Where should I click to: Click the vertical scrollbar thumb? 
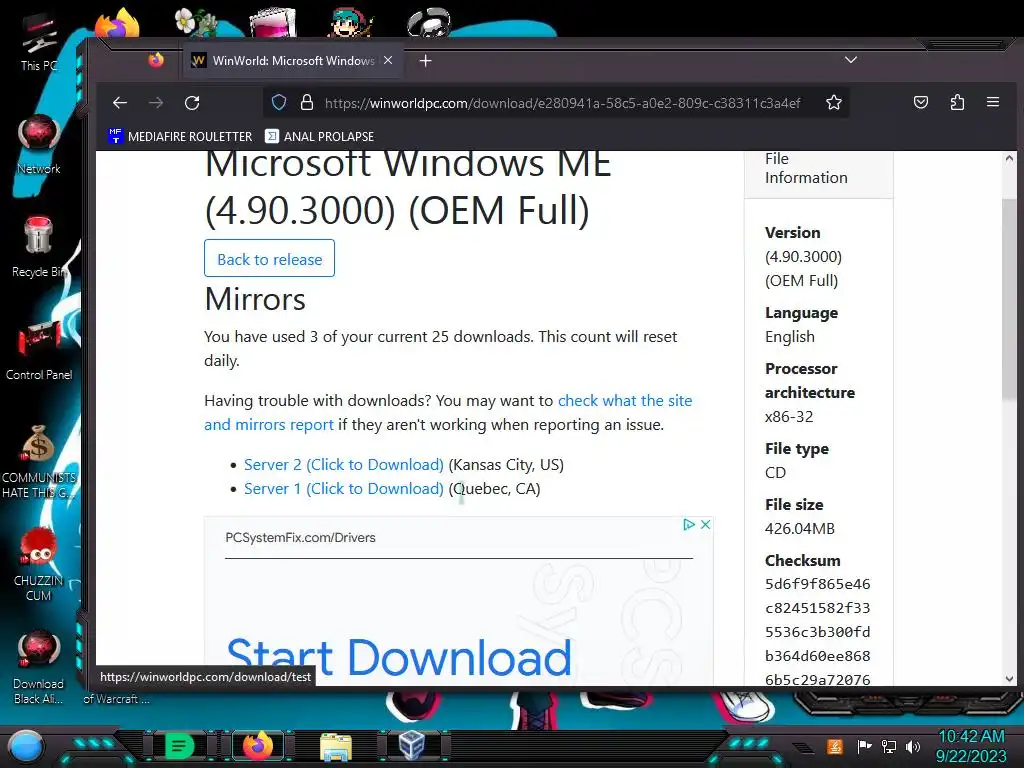point(1009,297)
